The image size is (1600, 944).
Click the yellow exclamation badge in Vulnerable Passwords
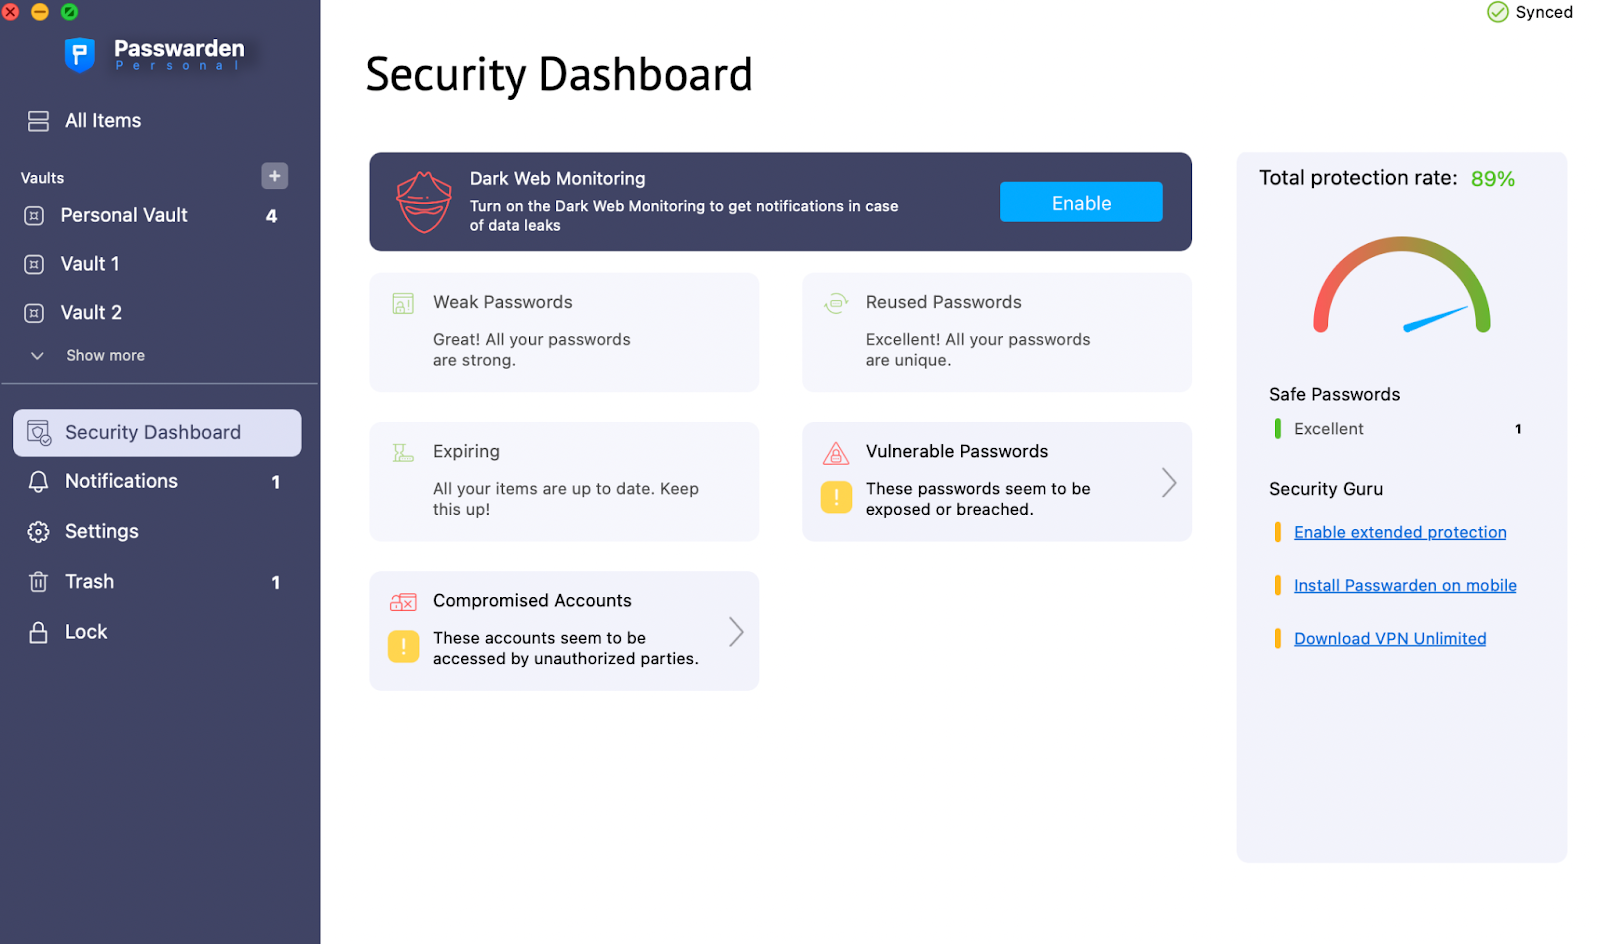[836, 497]
